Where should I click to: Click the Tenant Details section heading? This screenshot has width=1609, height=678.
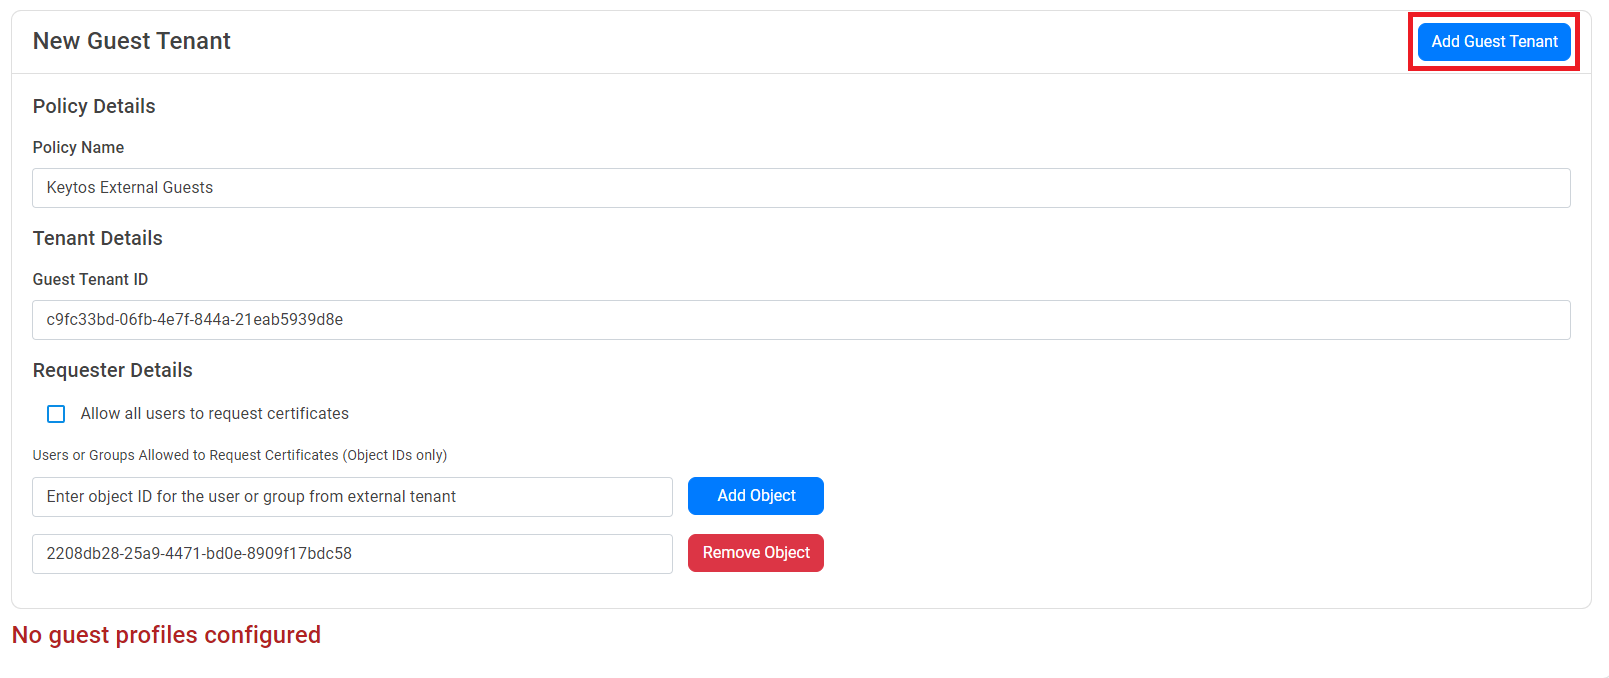click(97, 238)
